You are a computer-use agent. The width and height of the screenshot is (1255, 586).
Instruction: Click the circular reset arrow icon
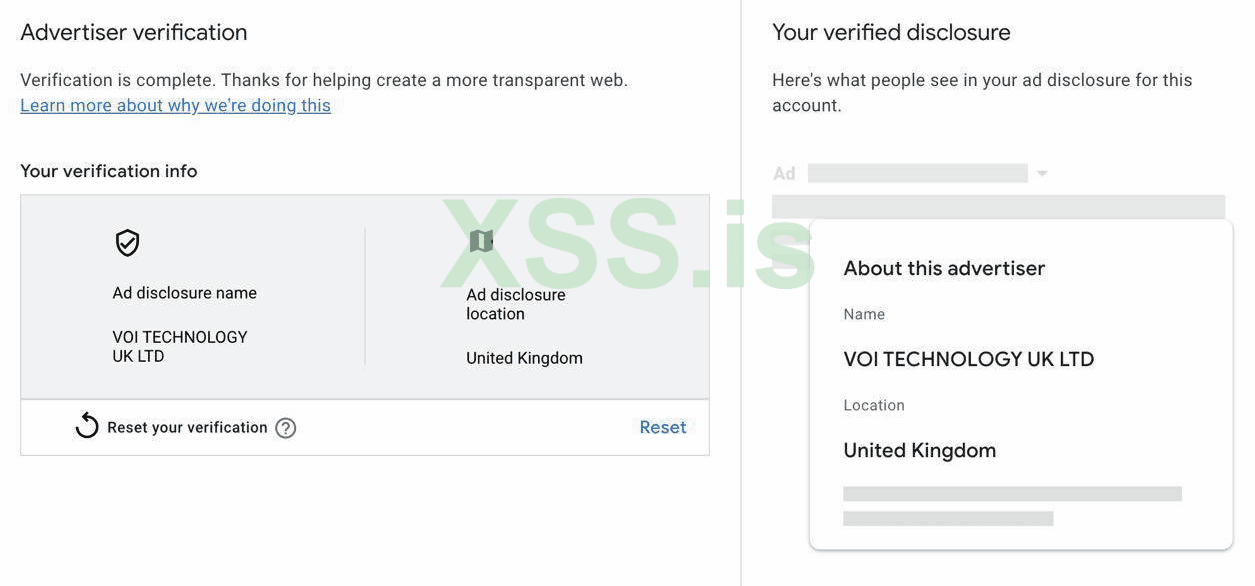click(87, 427)
